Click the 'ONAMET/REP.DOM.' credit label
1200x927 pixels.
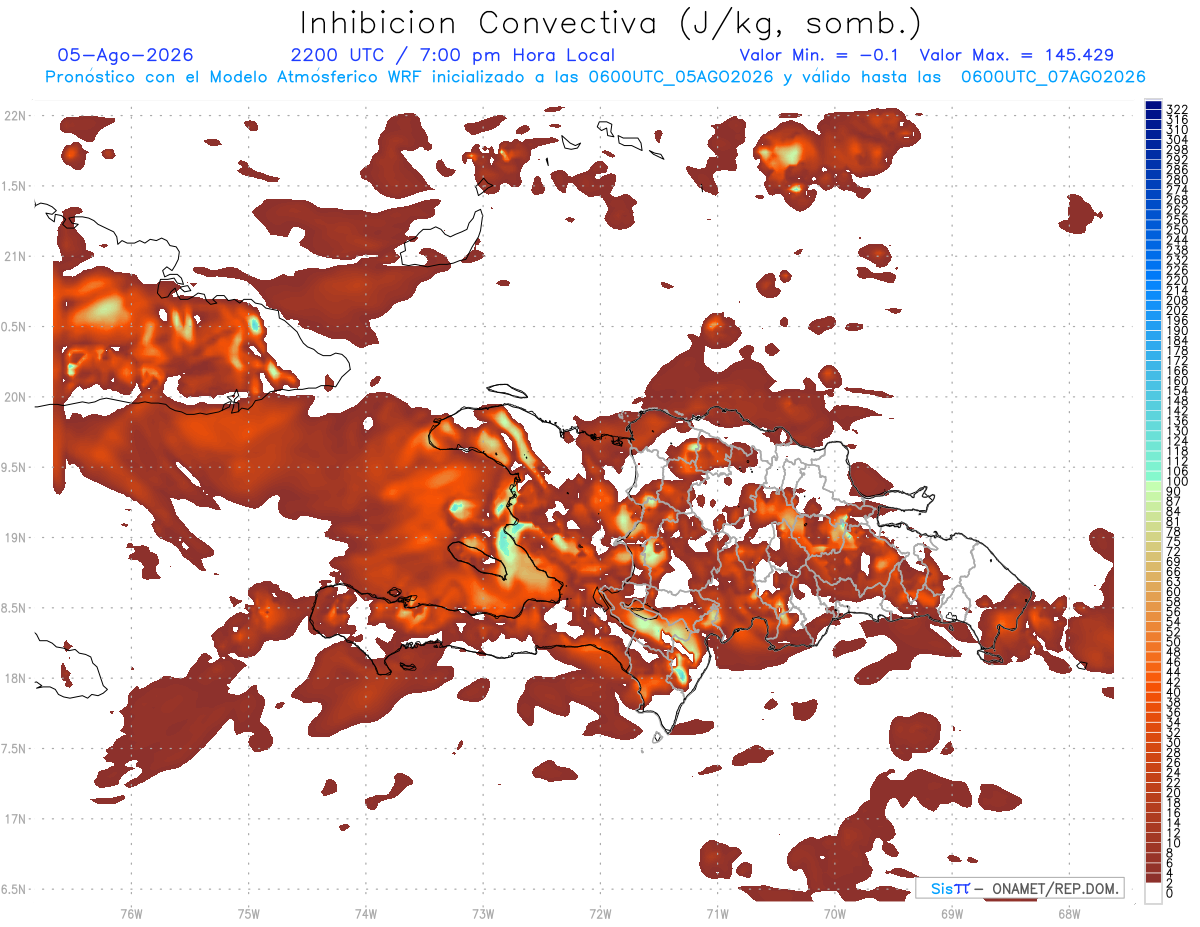(1055, 888)
